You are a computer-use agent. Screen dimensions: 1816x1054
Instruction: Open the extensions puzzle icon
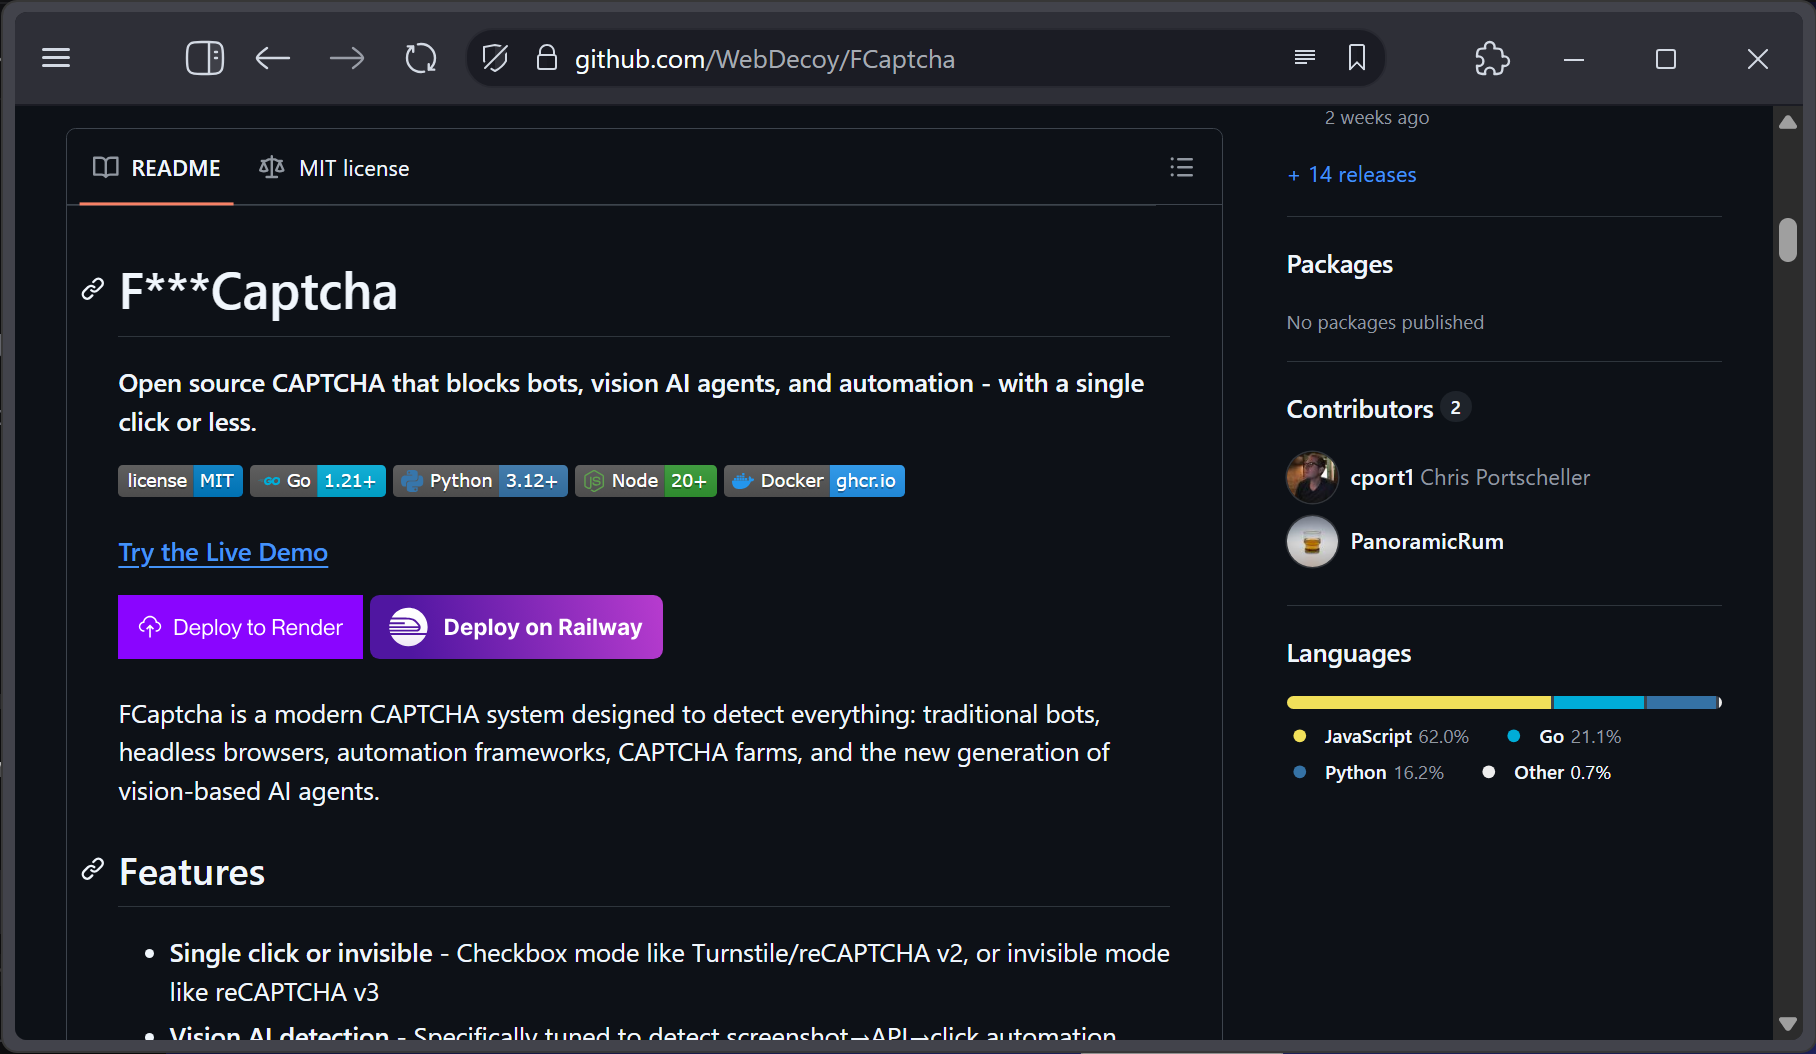(1492, 58)
